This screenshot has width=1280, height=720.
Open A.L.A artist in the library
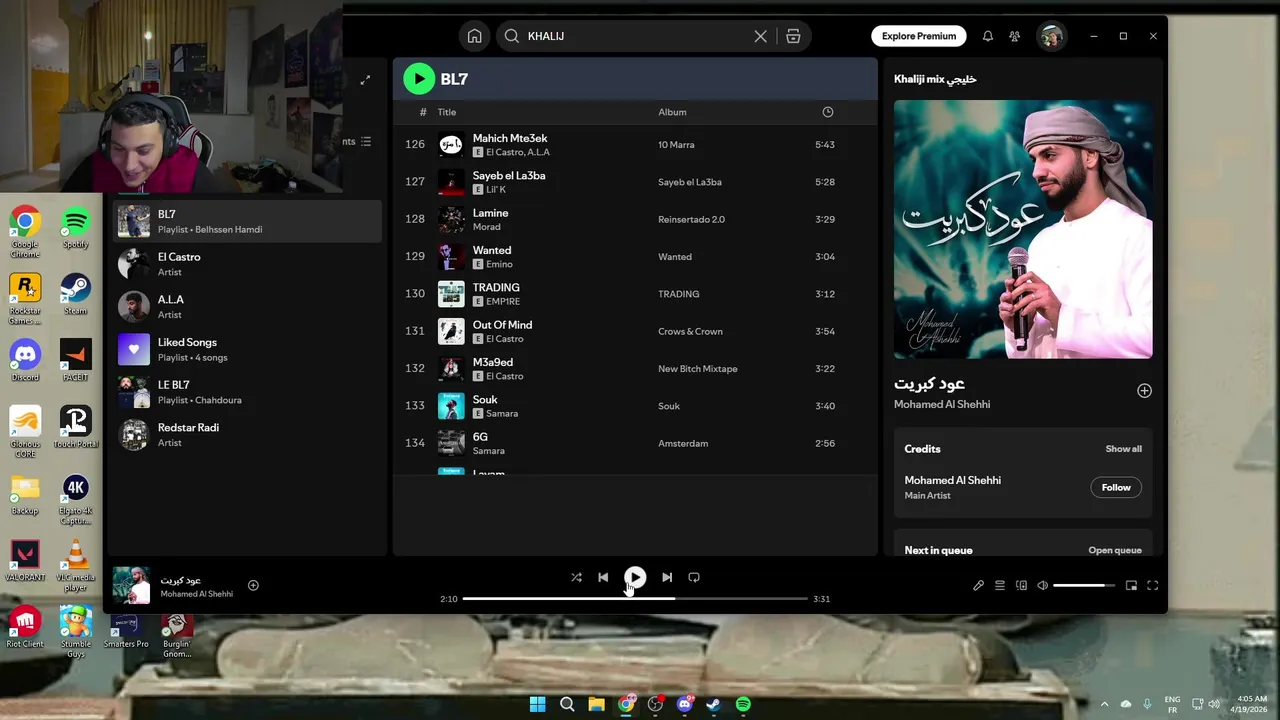[247, 306]
